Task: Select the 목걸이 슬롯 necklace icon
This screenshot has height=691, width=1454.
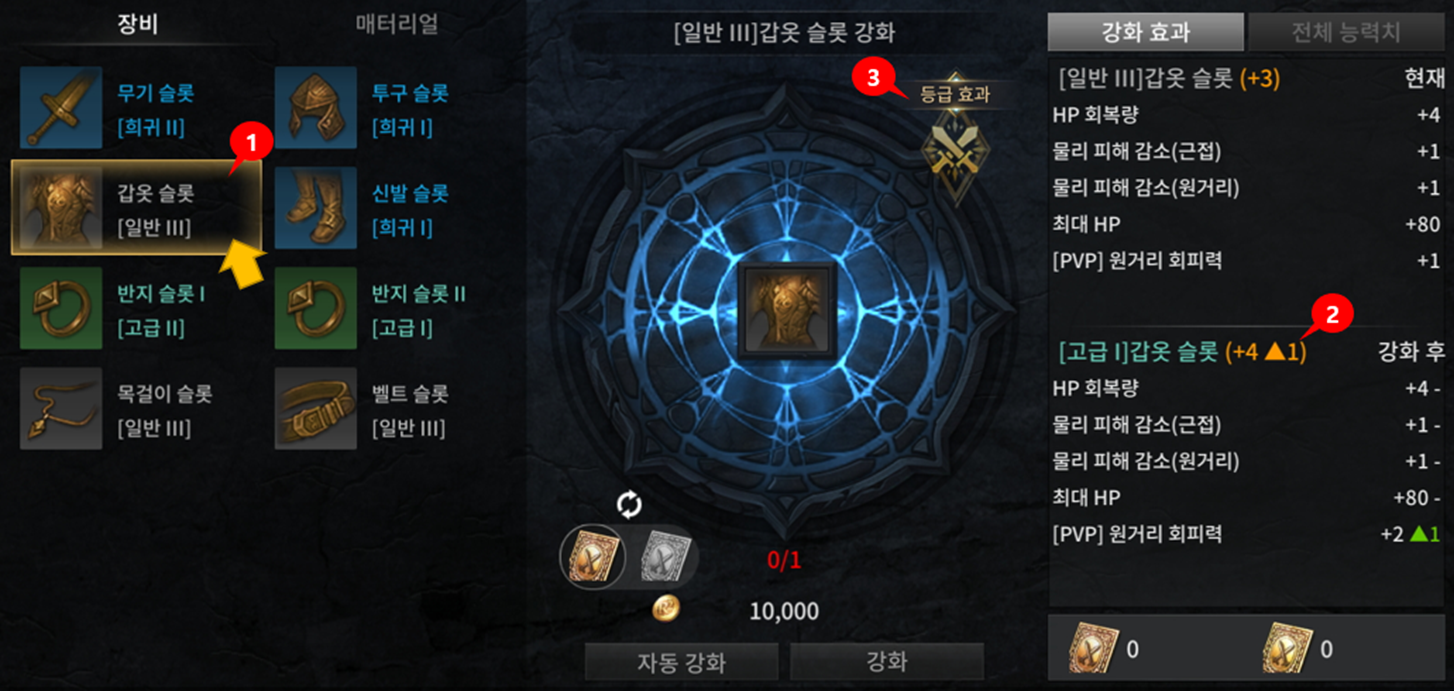Action: click(x=61, y=408)
